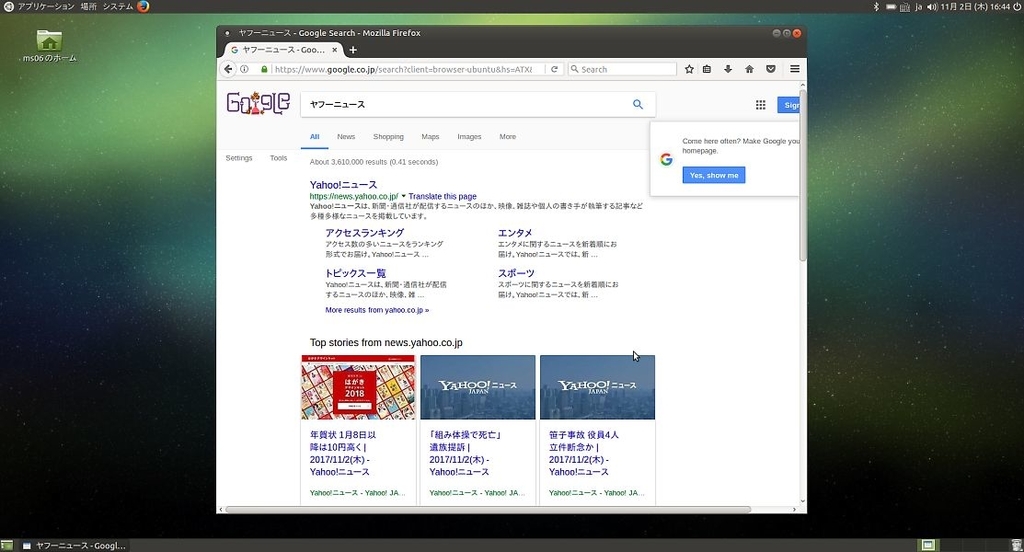Click the blue Sign in button
Viewport: 1024px width, 552px height.
[788, 105]
